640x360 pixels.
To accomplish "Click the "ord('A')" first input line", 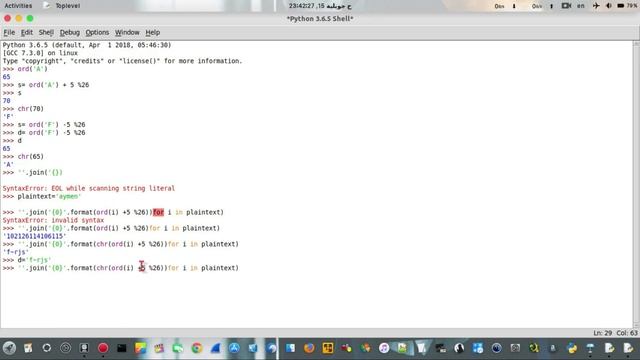I will tap(25, 69).
